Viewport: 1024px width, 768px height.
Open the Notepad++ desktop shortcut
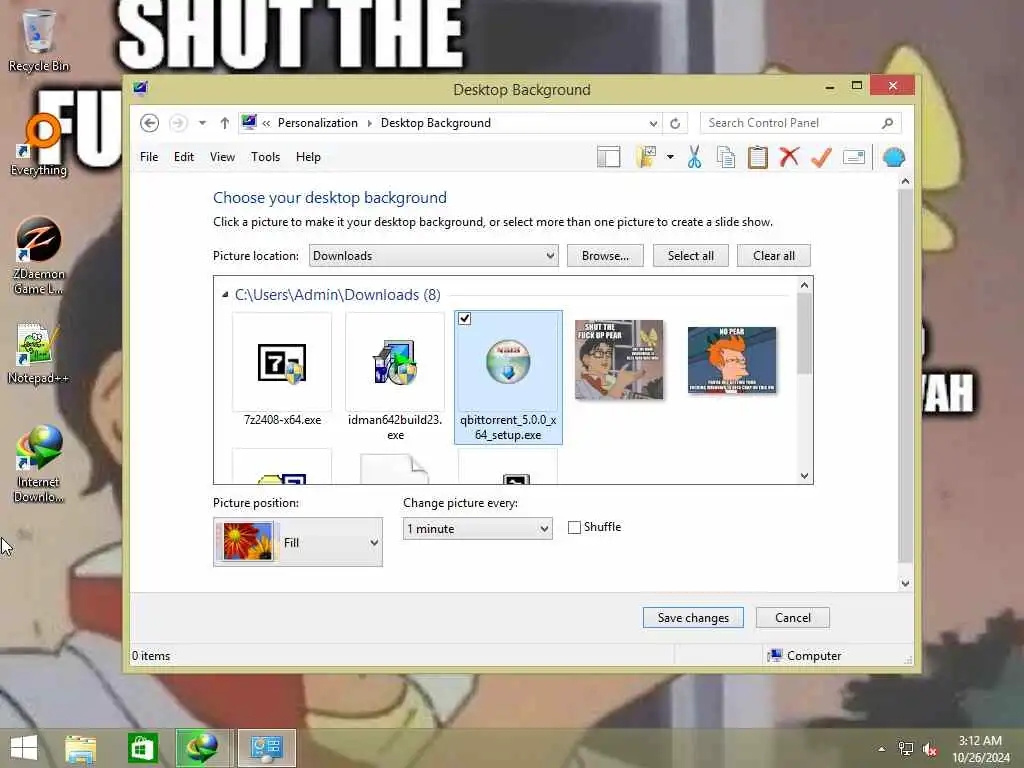pyautogui.click(x=39, y=354)
